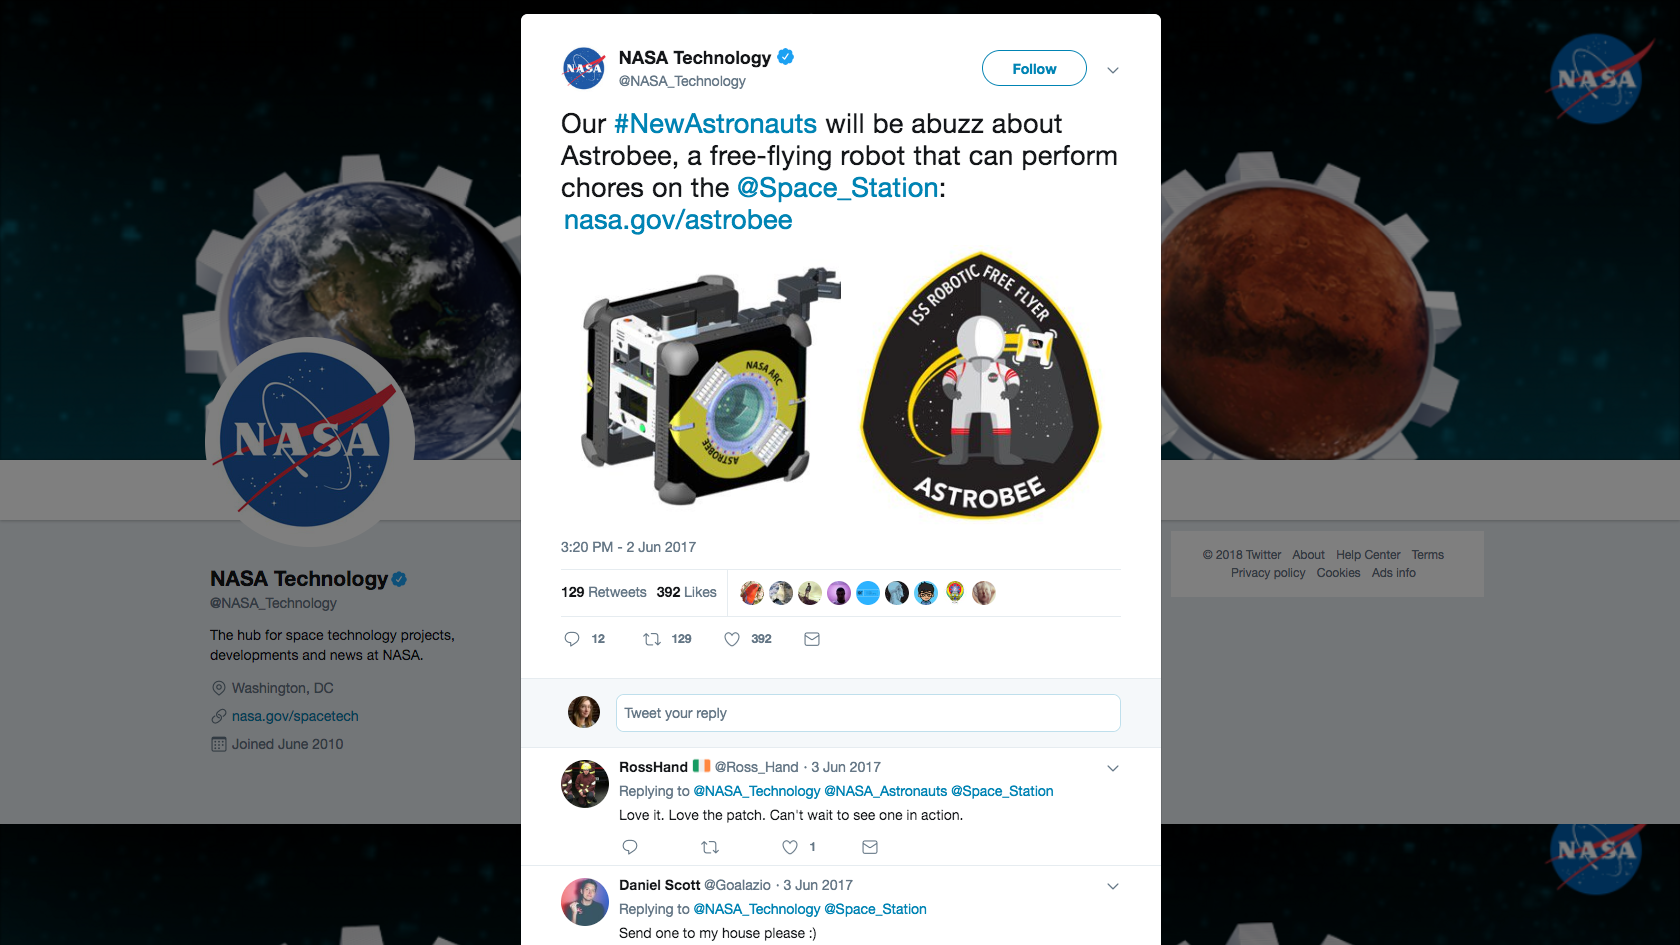Open the options chevron on RossHand's reply
Image resolution: width=1680 pixels, height=945 pixels.
point(1113,768)
